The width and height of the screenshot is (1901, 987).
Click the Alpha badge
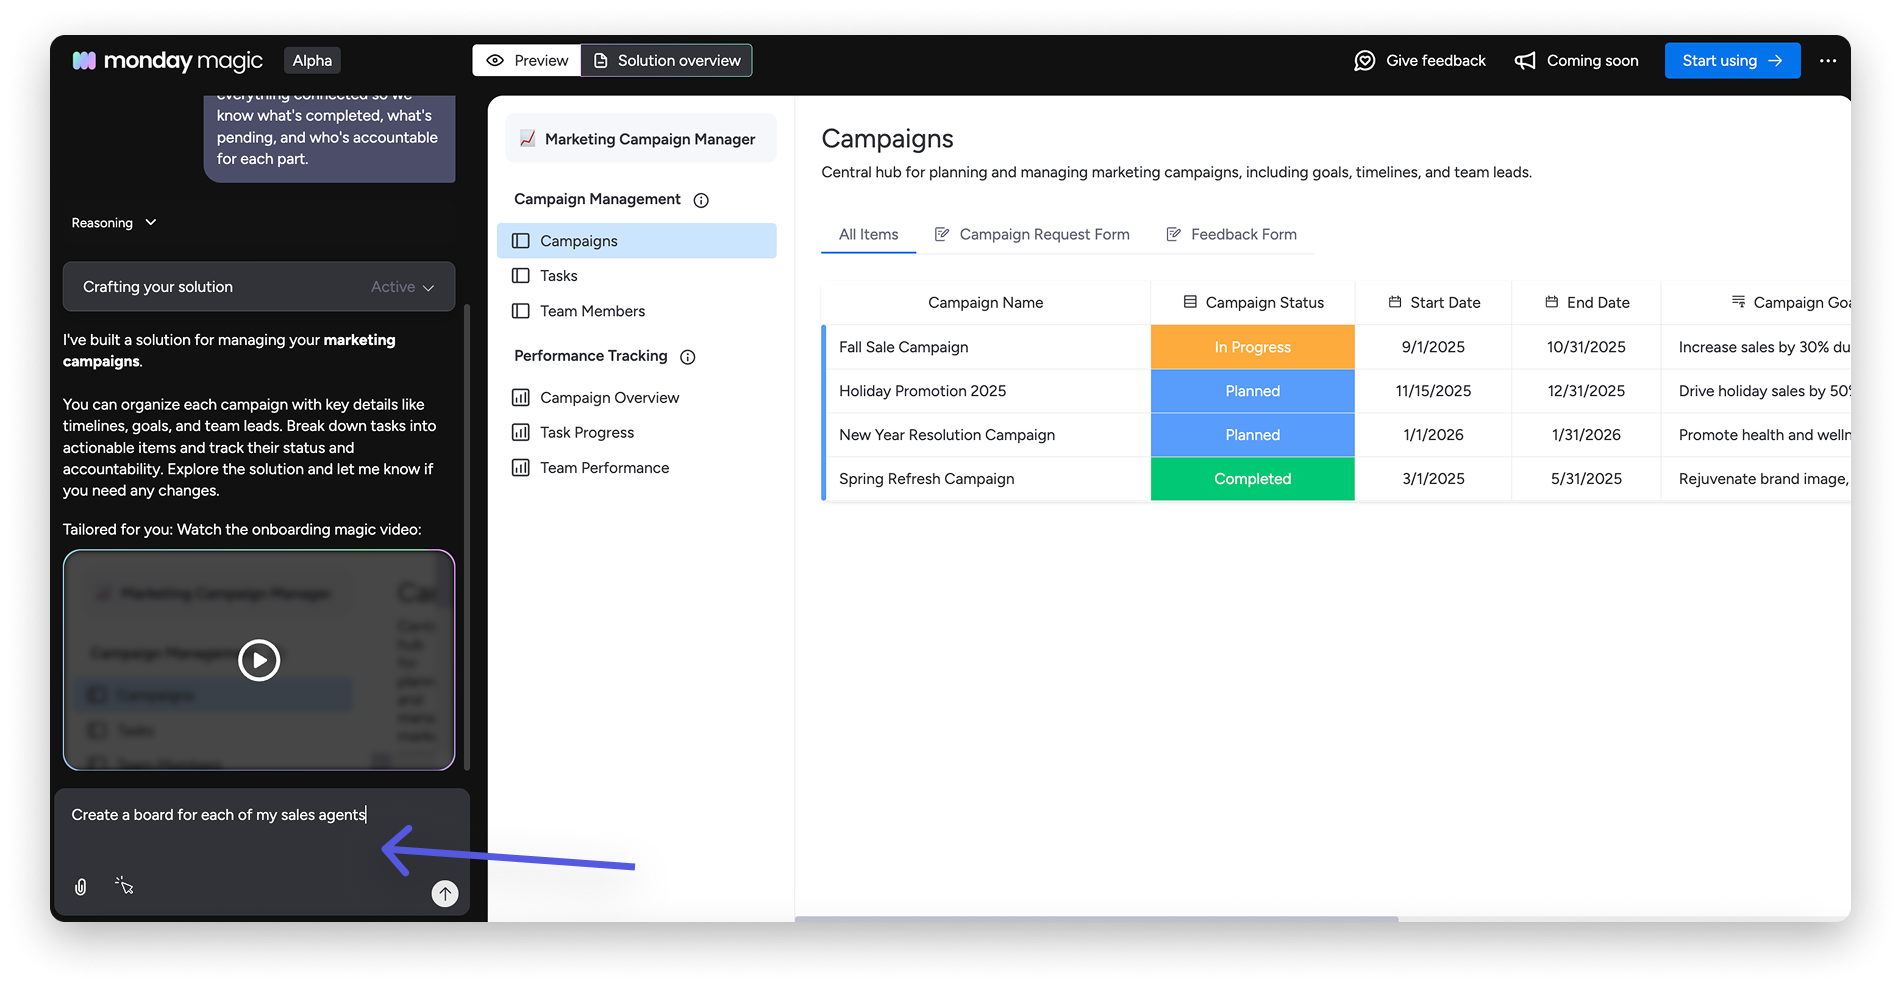pyautogui.click(x=312, y=61)
